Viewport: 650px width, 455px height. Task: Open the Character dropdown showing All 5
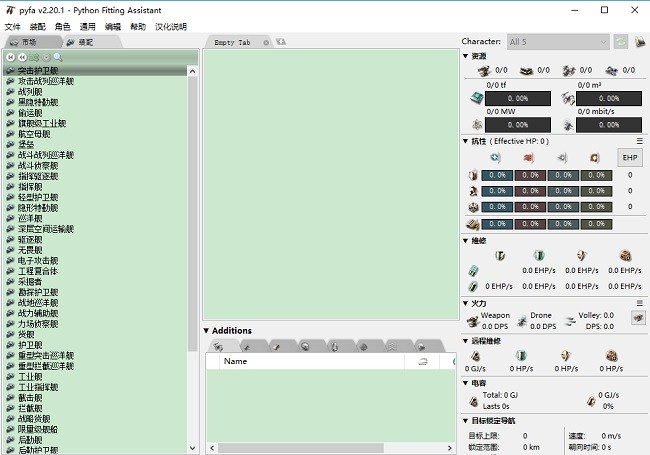tap(558, 42)
